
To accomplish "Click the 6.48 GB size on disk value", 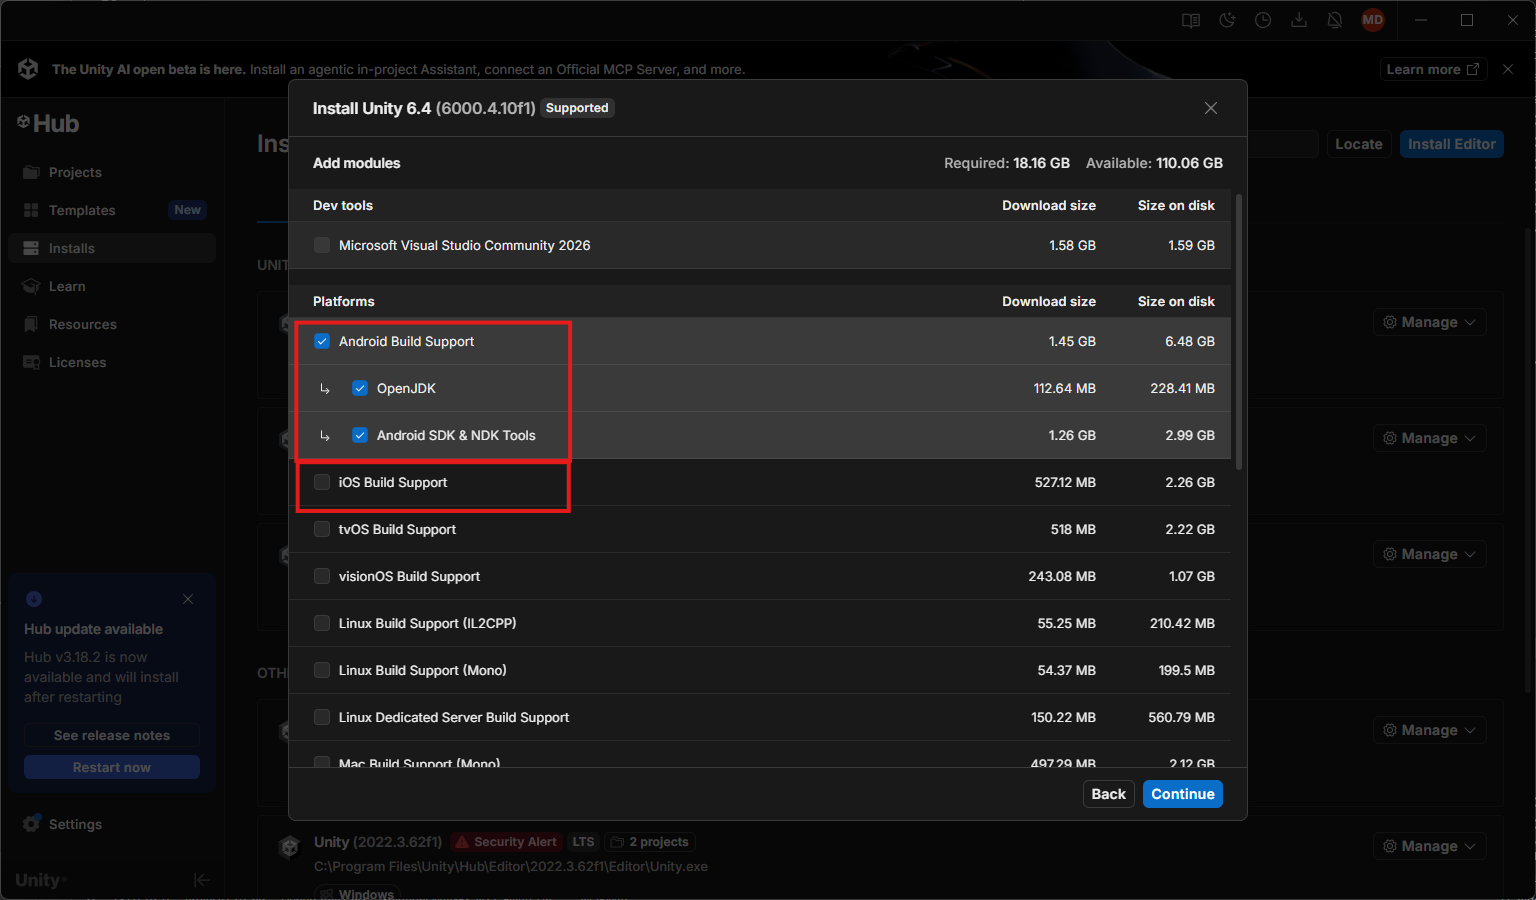I will coord(1190,341).
